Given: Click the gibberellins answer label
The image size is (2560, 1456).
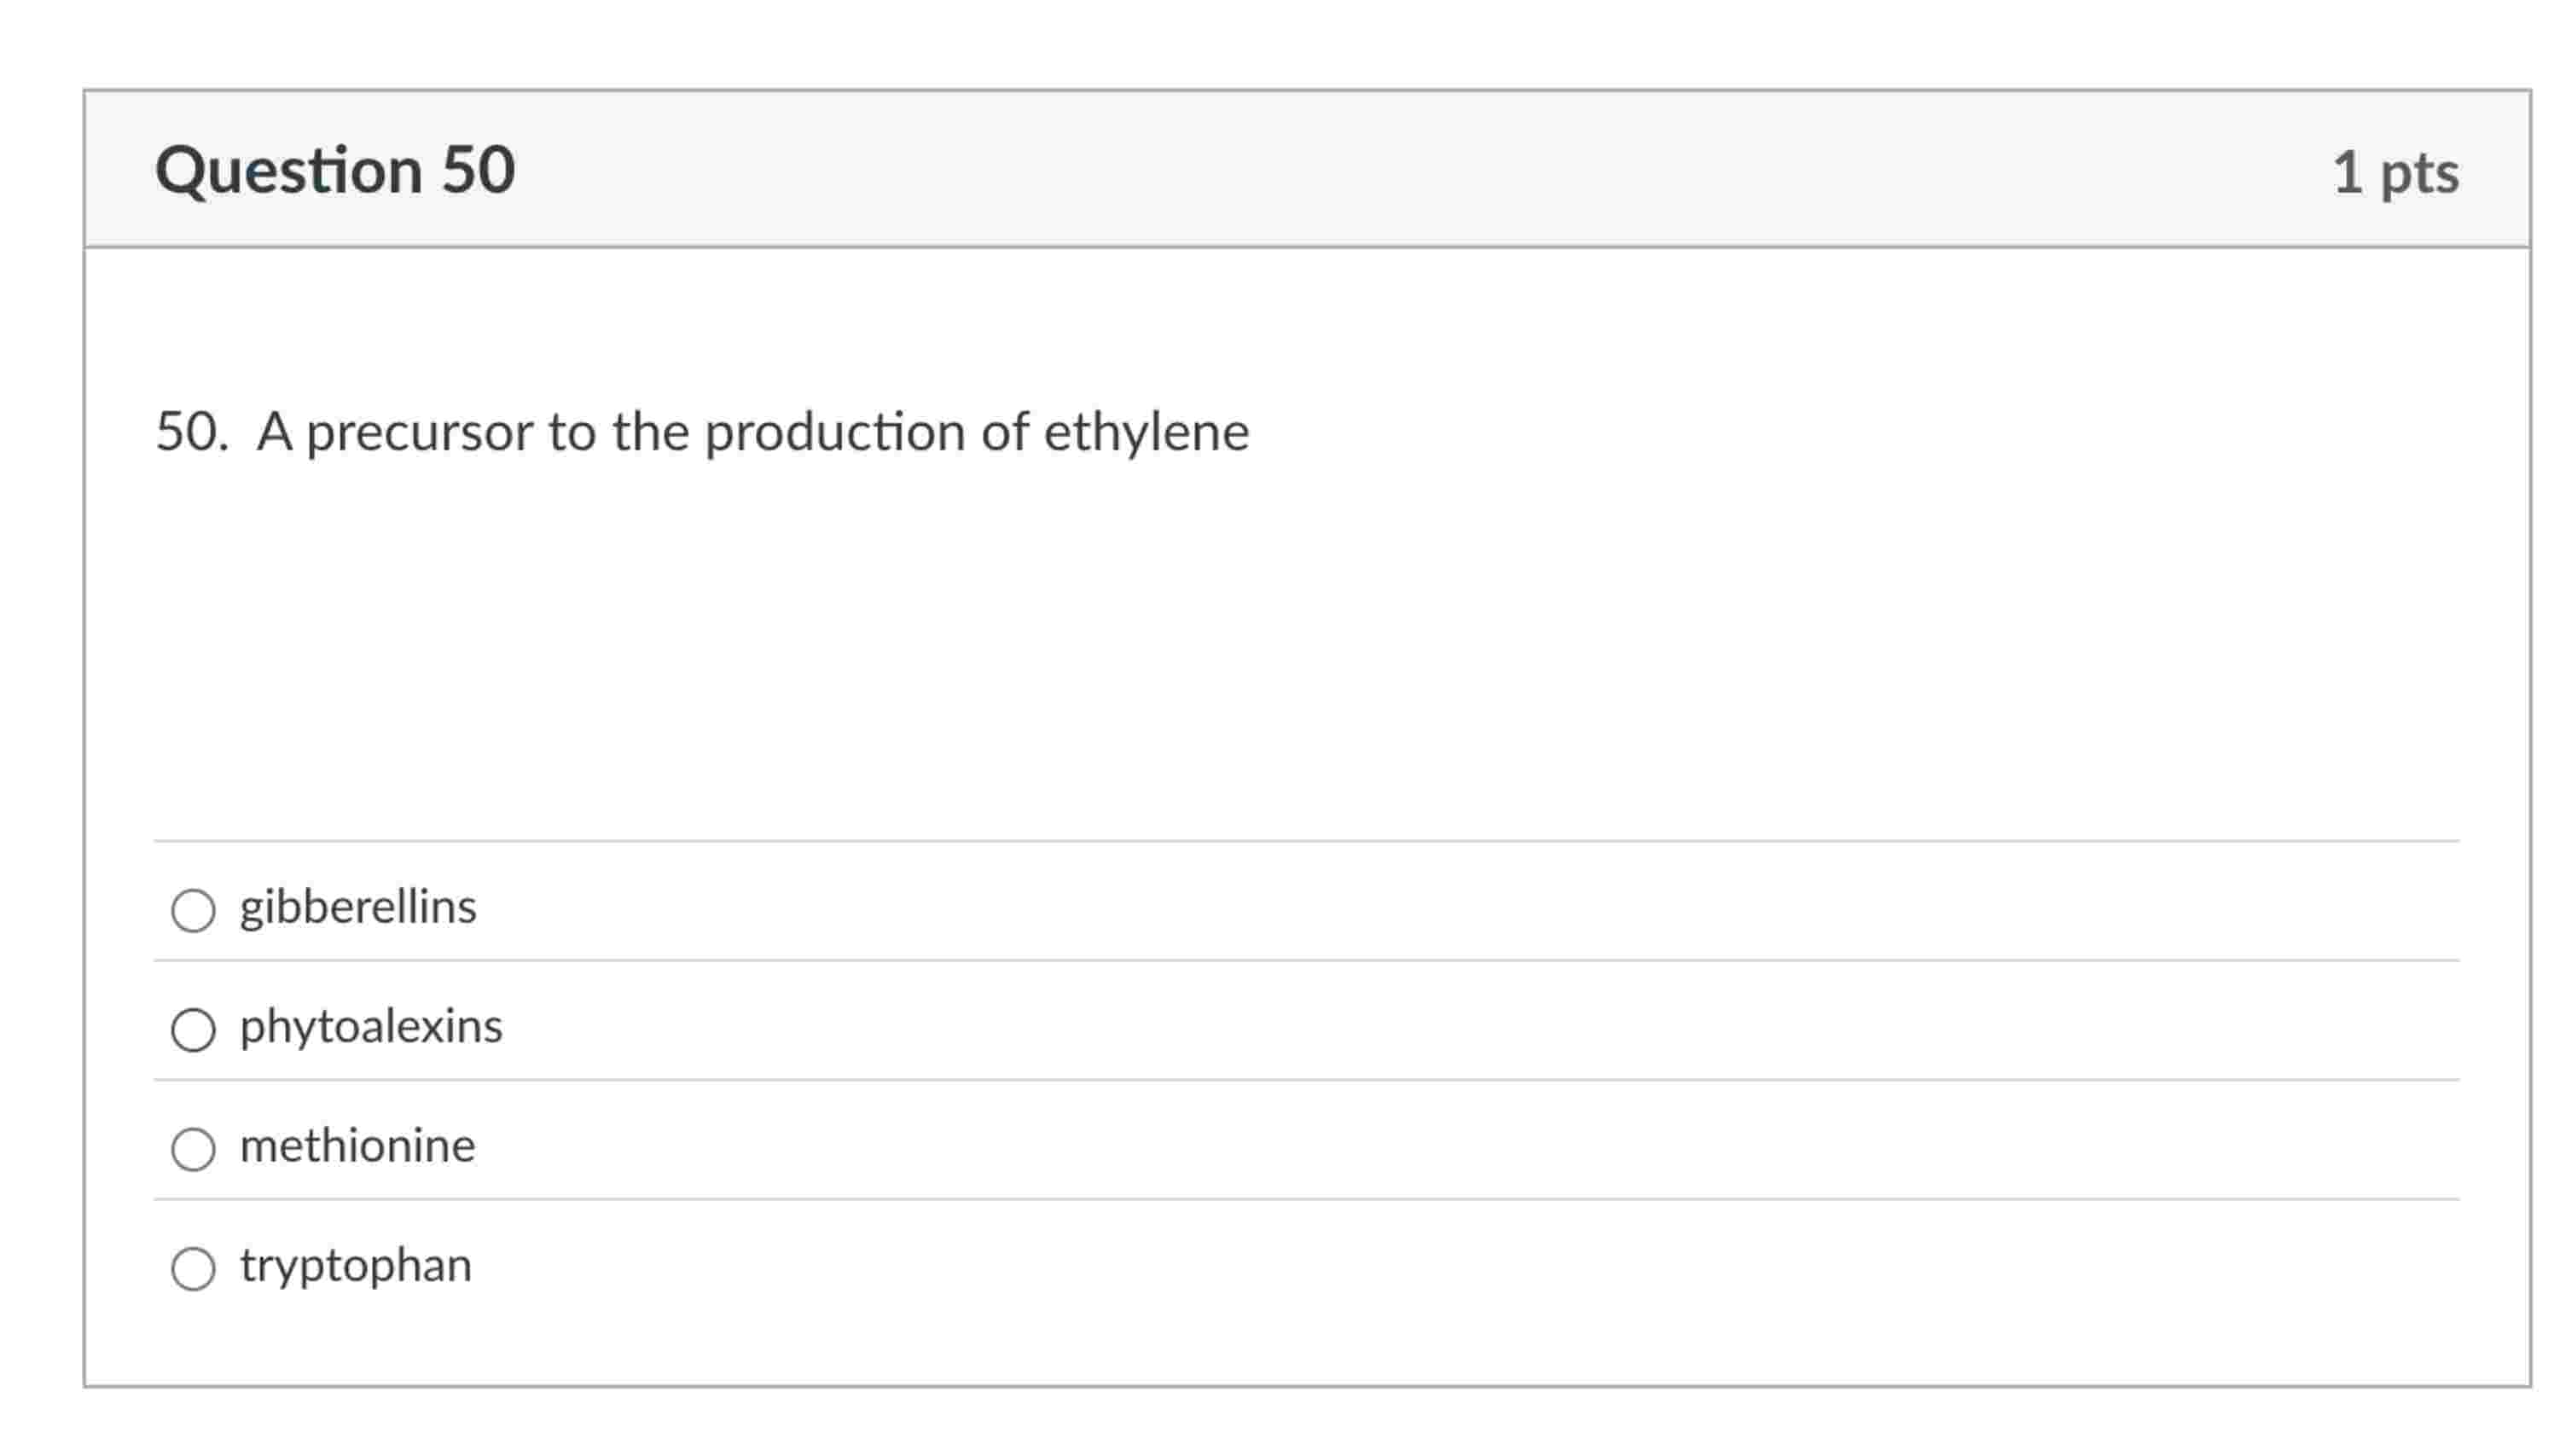Looking at the screenshot, I should point(358,908).
